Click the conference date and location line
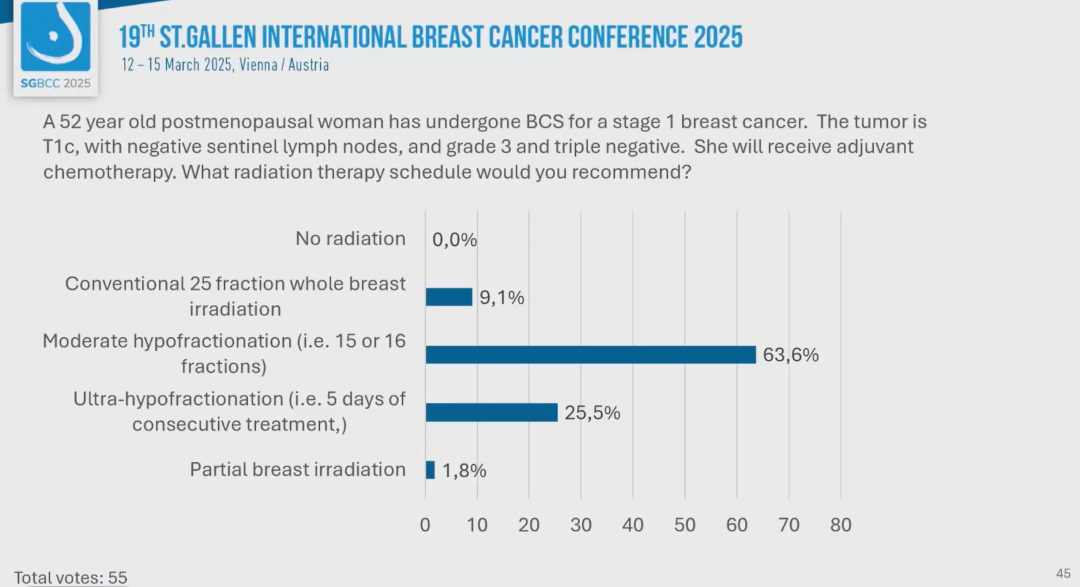Screen dimensions: 1080x587 click(225, 65)
